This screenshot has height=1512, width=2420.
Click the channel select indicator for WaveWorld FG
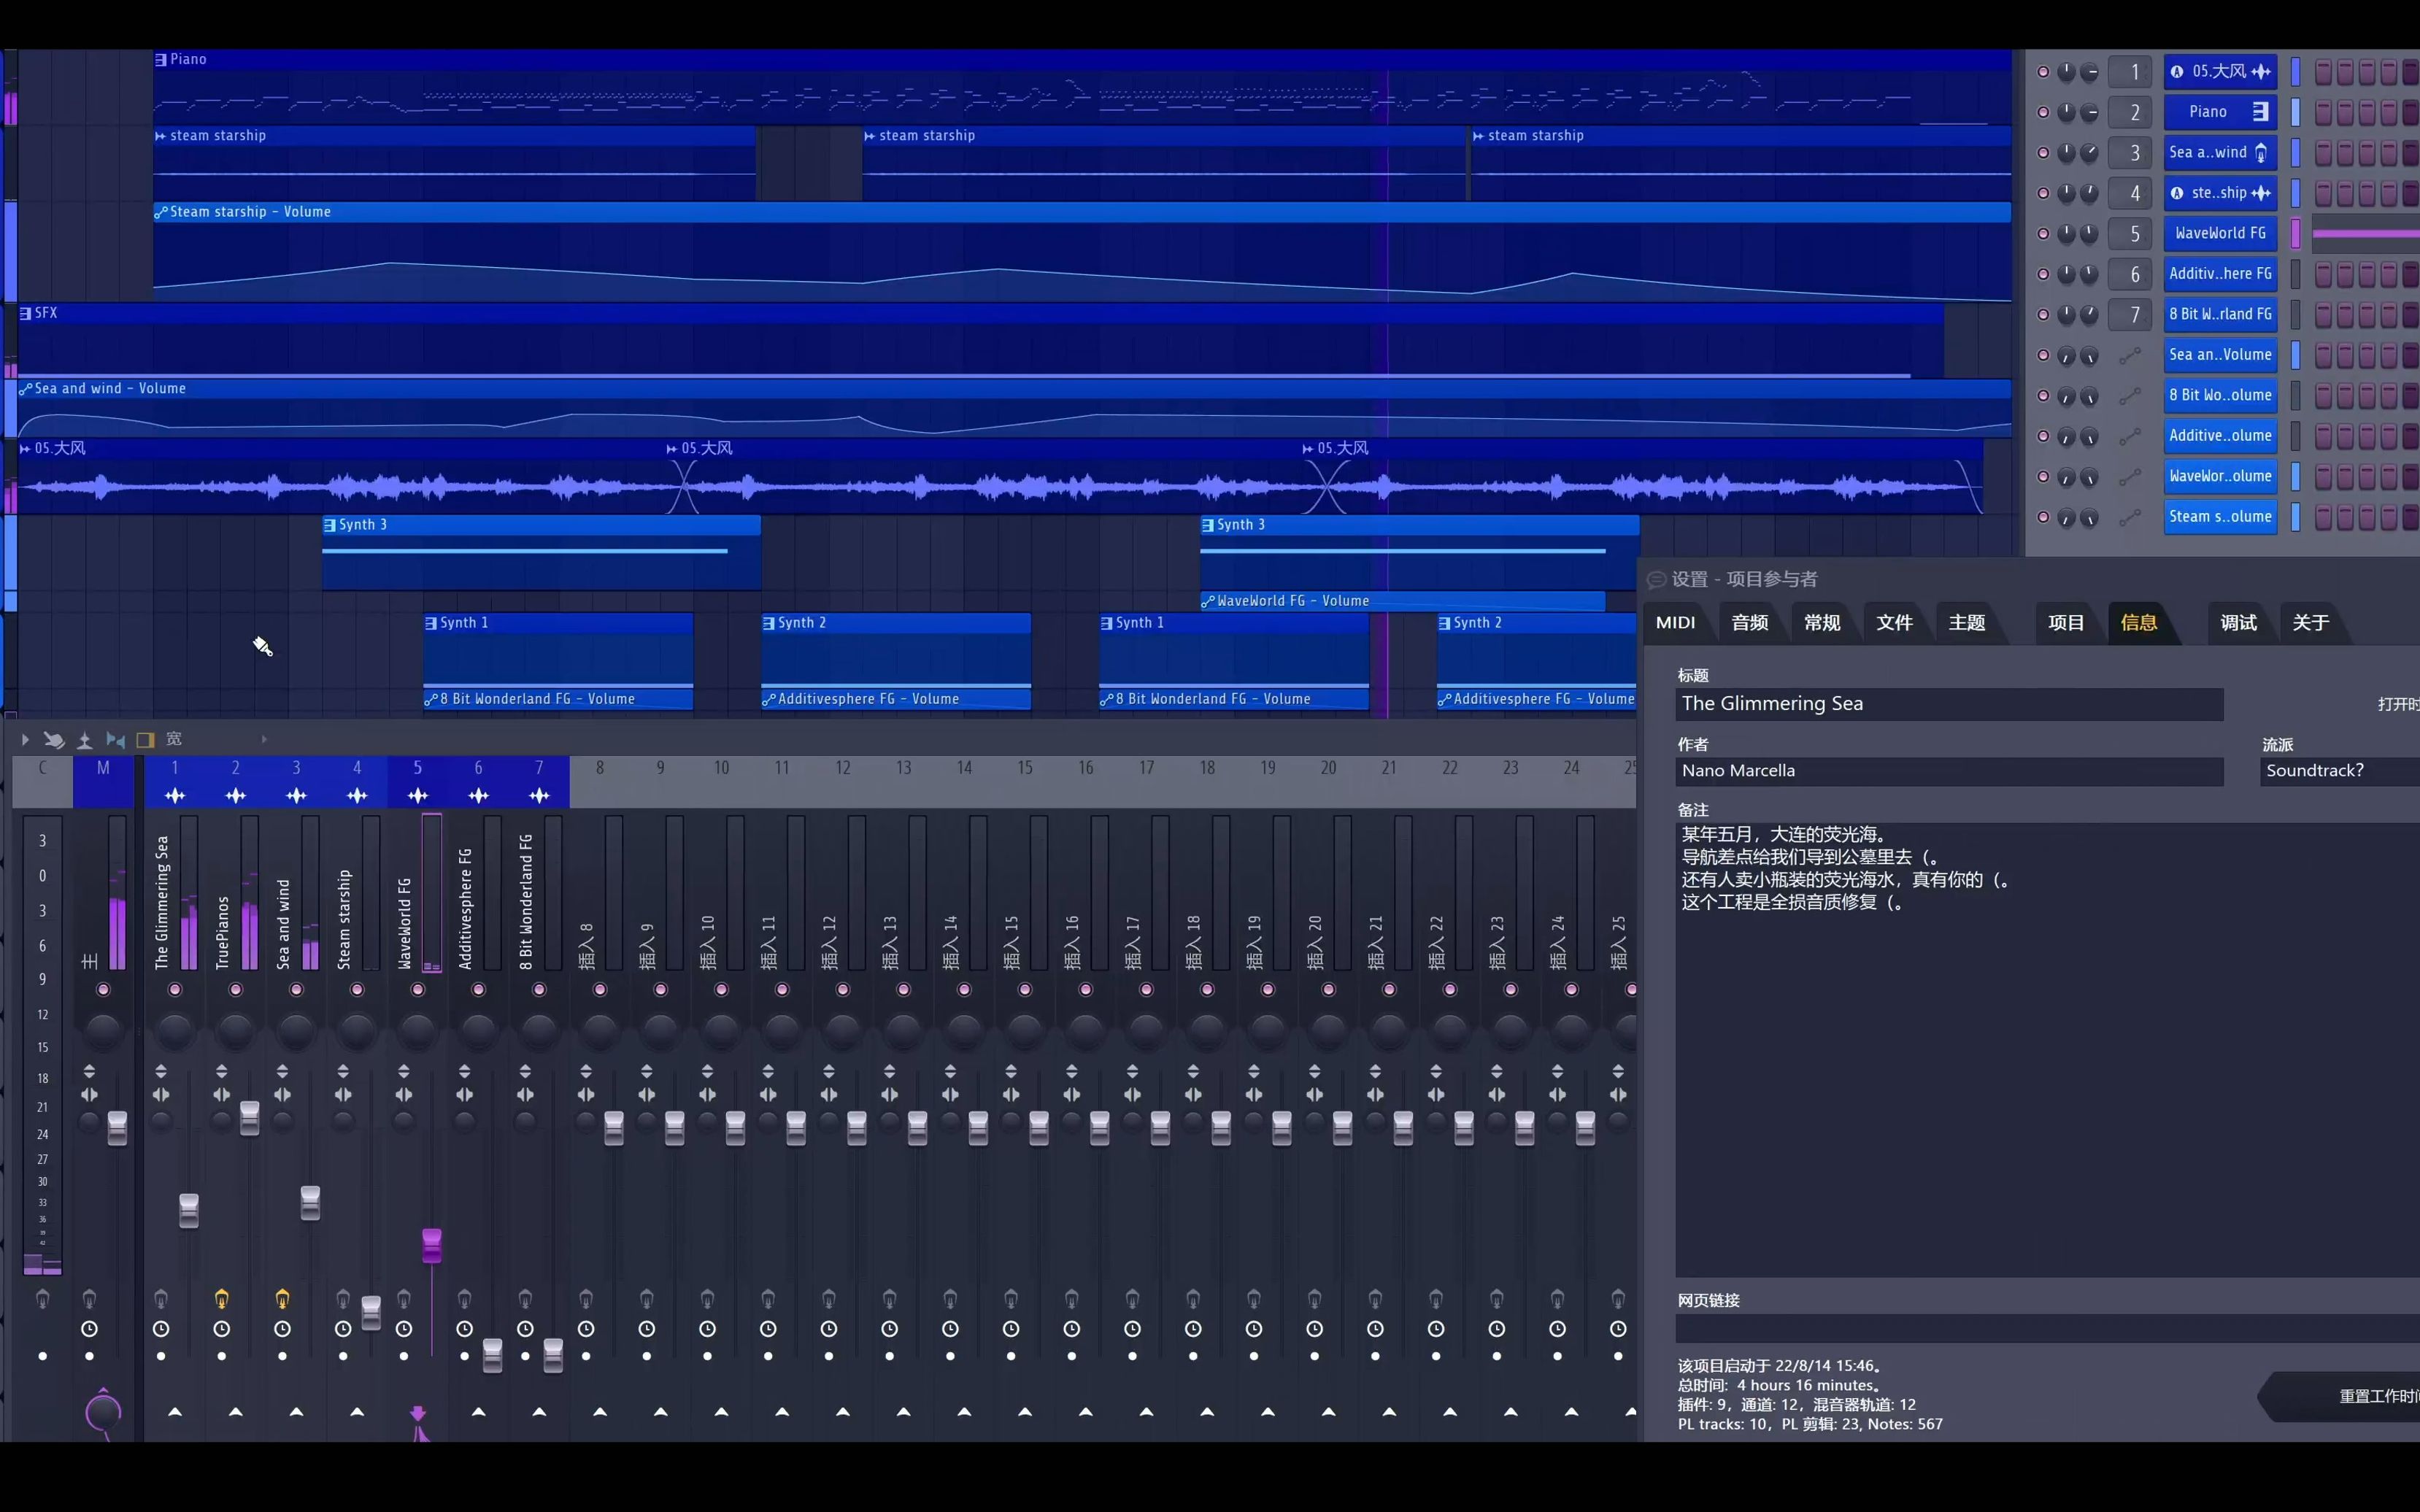[x=2296, y=234]
